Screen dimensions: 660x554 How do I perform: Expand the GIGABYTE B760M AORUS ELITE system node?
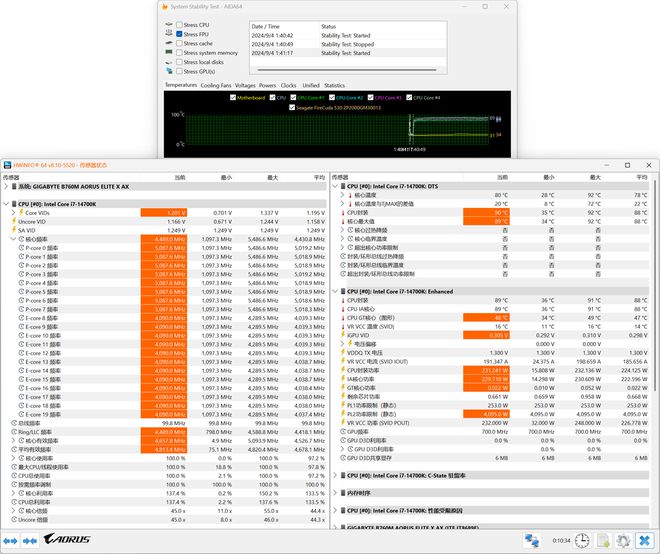[x=8, y=186]
